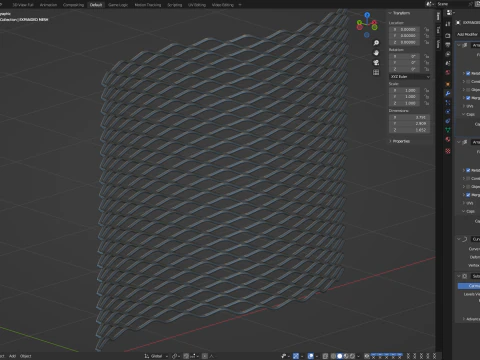Expand the Advanced section of Subdivision modifier
The image size is (480, 360).
tap(464, 319)
